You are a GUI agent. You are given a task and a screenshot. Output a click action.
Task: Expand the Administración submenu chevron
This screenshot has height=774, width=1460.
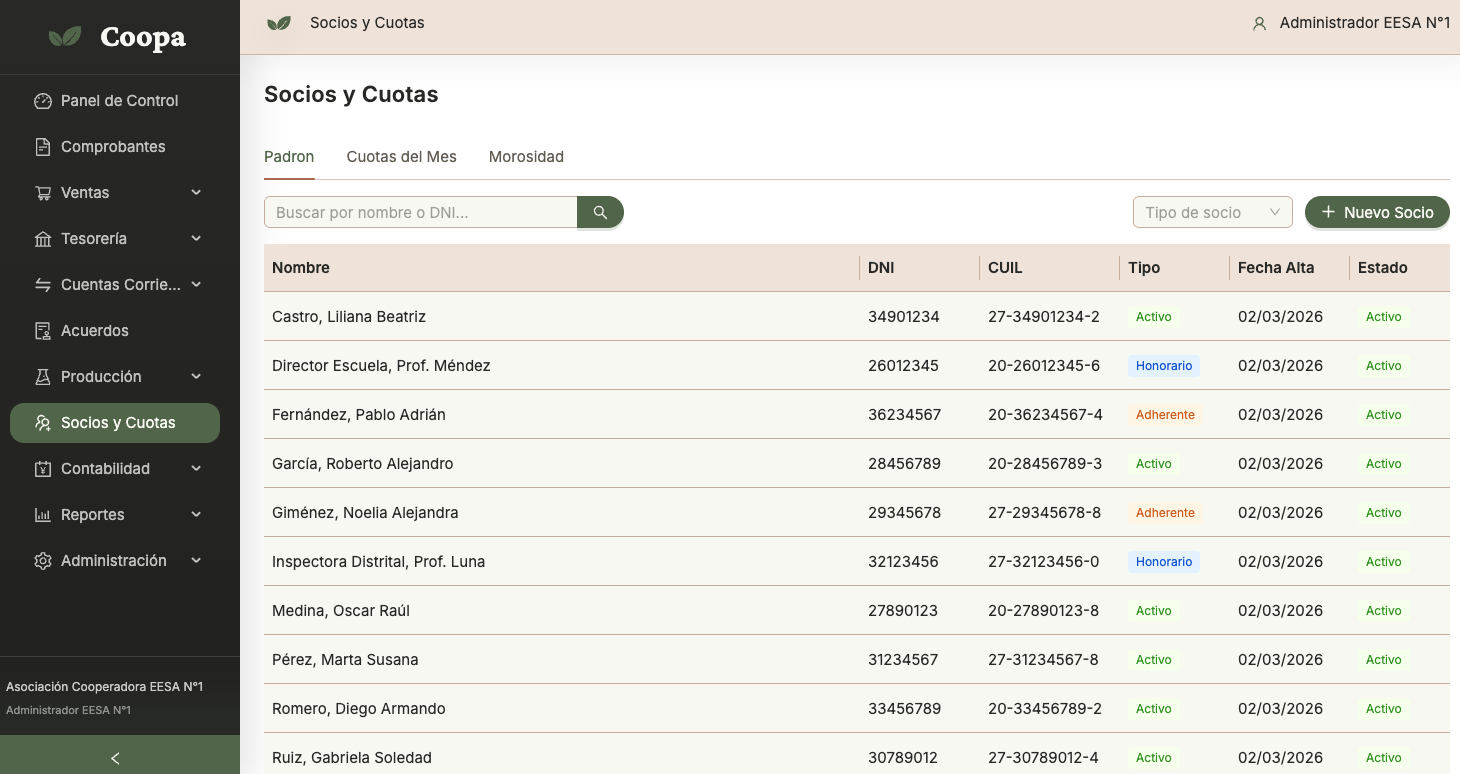coord(196,561)
